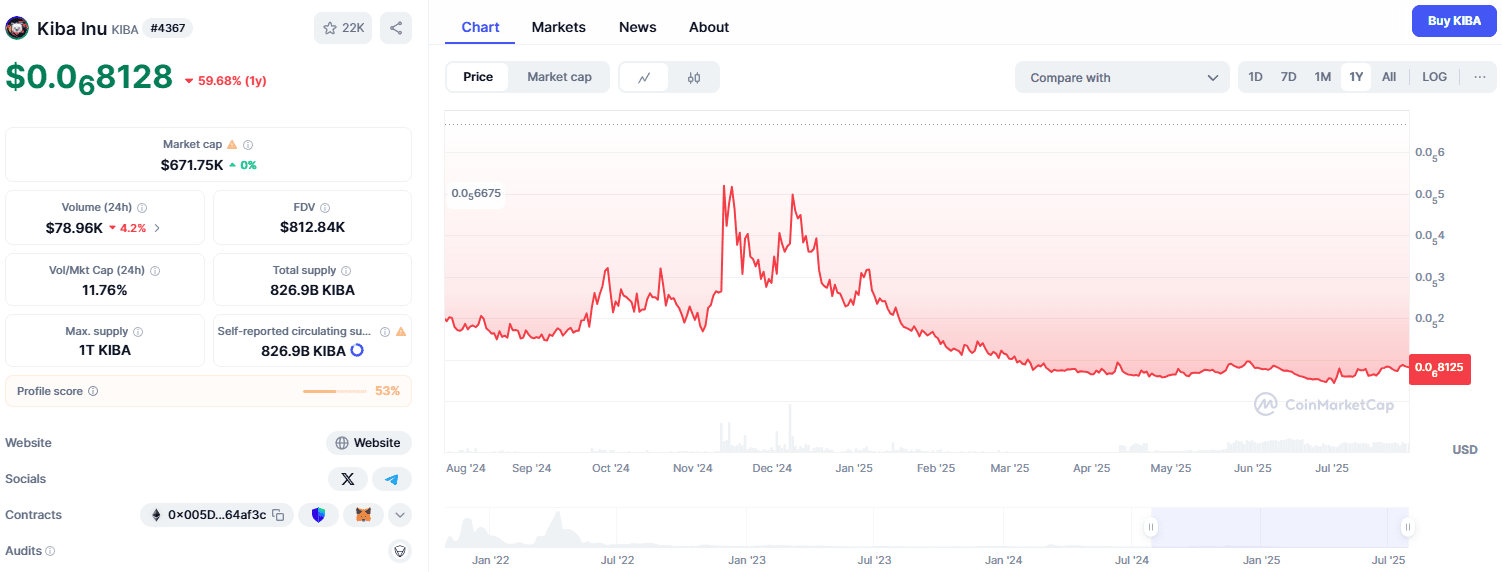Click the 0.0₆8125 current price label
Image resolution: width=1502 pixels, height=572 pixels.
pyautogui.click(x=1439, y=369)
